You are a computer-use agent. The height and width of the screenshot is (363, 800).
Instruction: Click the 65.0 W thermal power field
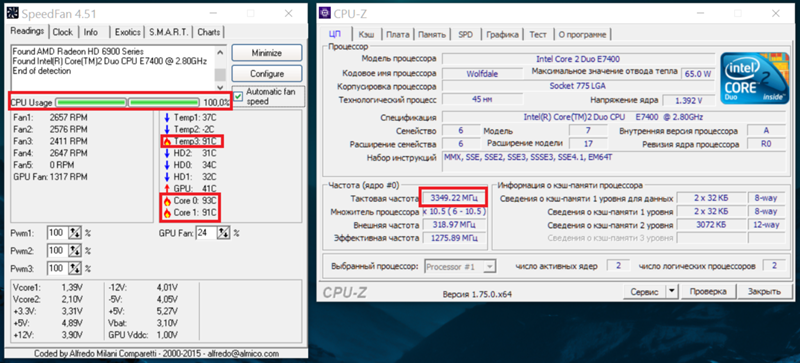(x=697, y=74)
